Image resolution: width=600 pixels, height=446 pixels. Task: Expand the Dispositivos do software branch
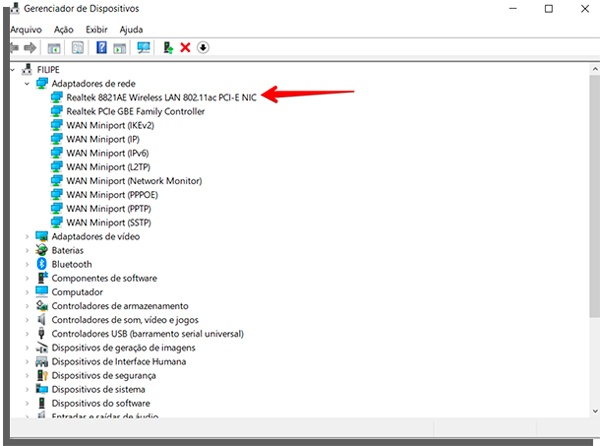(27, 403)
